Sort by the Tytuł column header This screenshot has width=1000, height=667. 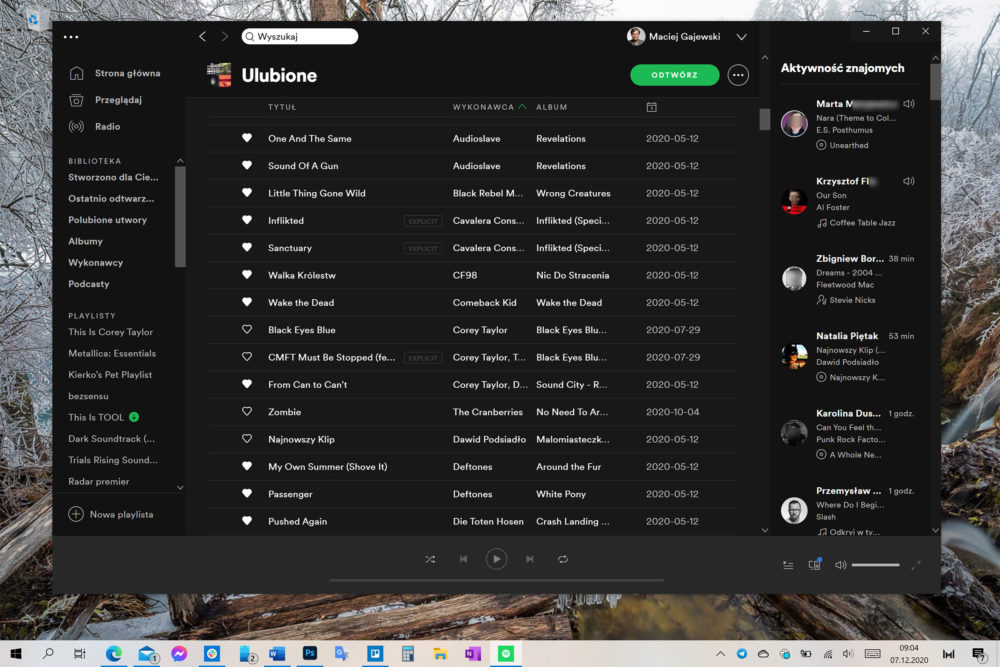282,107
